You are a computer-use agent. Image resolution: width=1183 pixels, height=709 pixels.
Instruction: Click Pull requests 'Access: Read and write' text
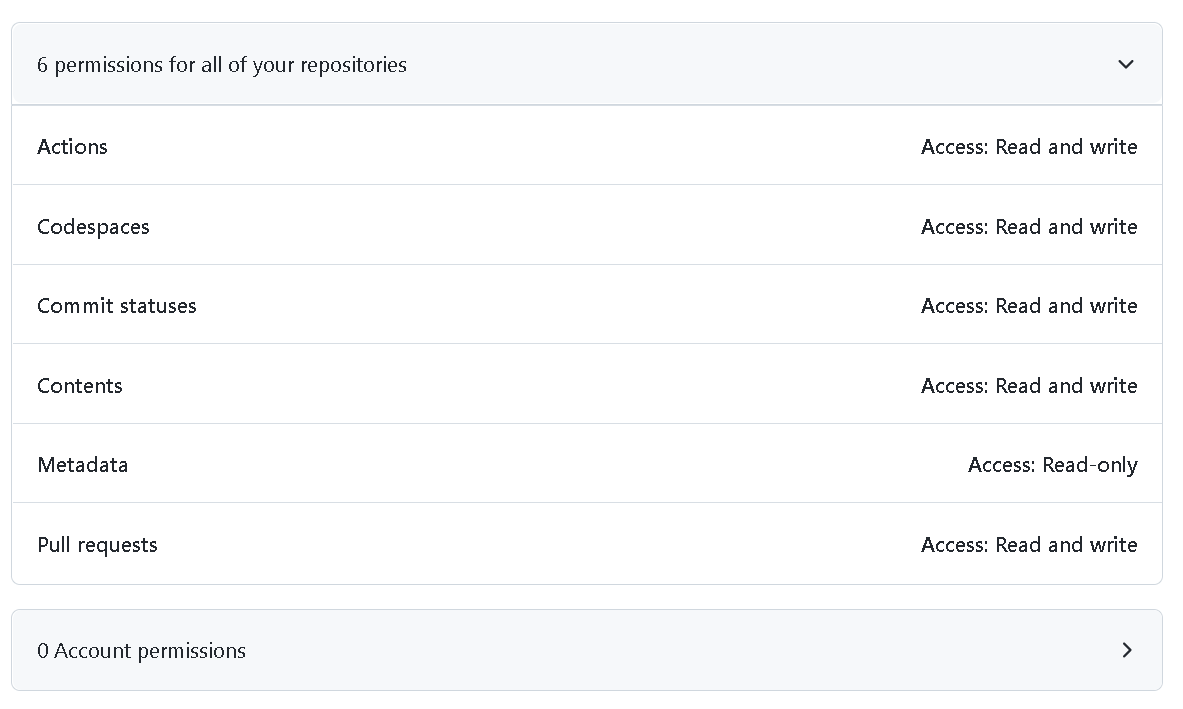tap(1029, 545)
